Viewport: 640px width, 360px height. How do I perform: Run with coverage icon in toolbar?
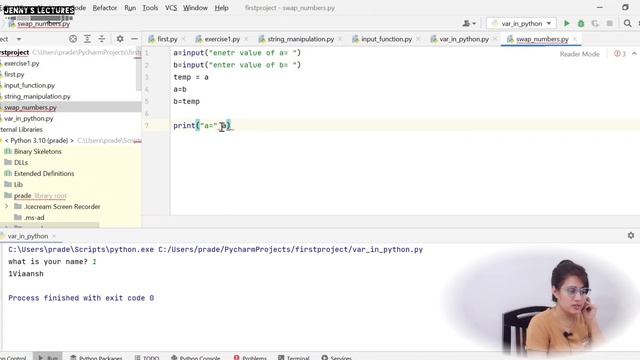coord(595,24)
